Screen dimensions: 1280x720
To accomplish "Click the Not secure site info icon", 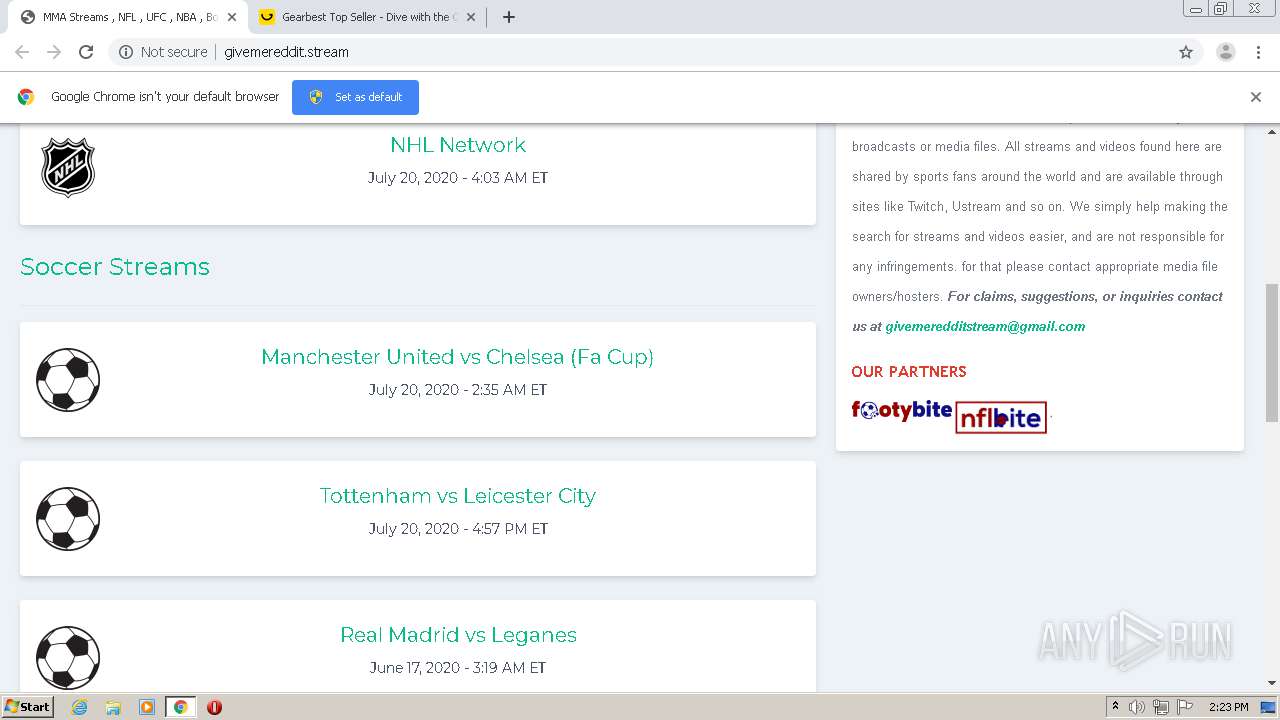I will point(126,52).
